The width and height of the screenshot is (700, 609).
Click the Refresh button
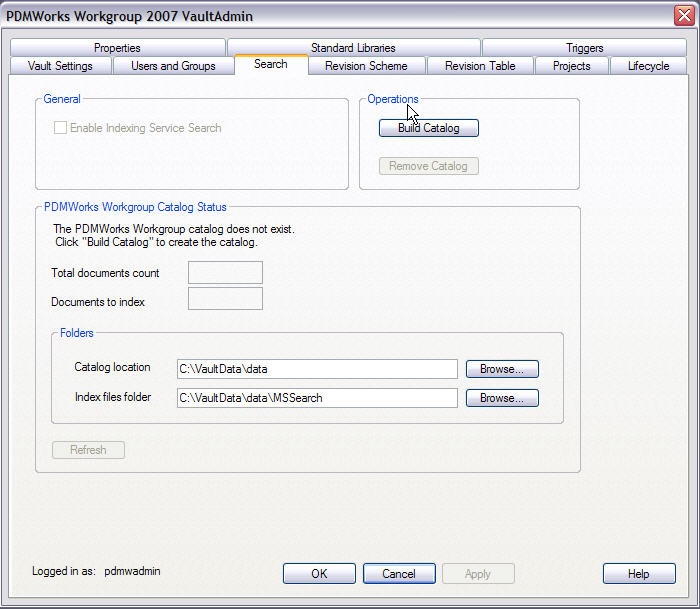[88, 450]
